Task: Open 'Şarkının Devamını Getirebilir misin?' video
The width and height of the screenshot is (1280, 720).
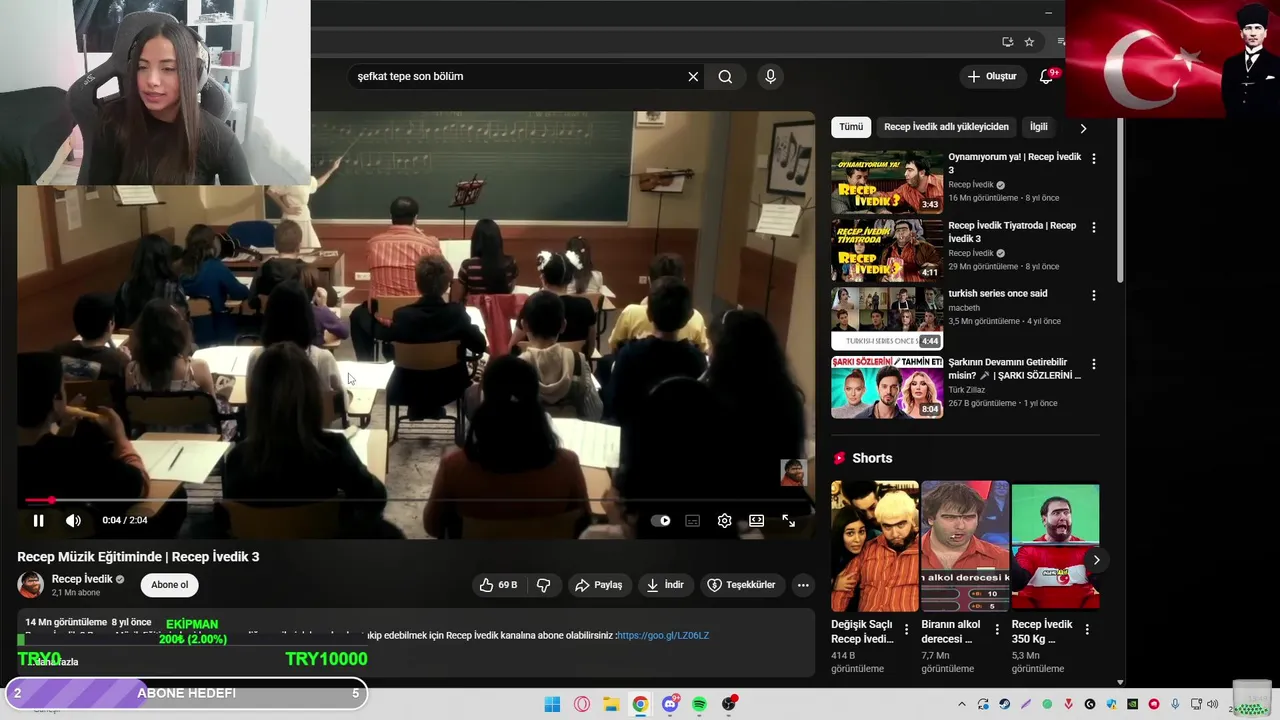Action: (887, 387)
